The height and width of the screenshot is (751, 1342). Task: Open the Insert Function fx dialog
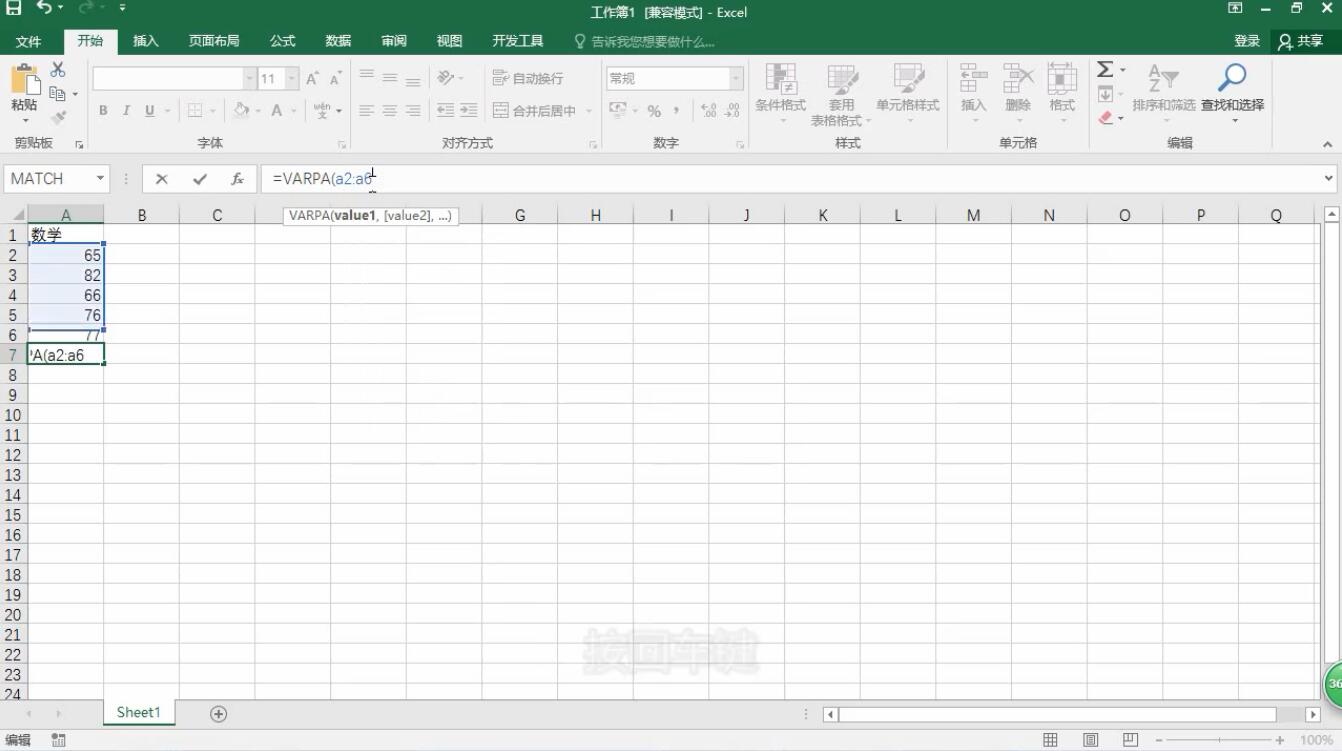pos(237,179)
